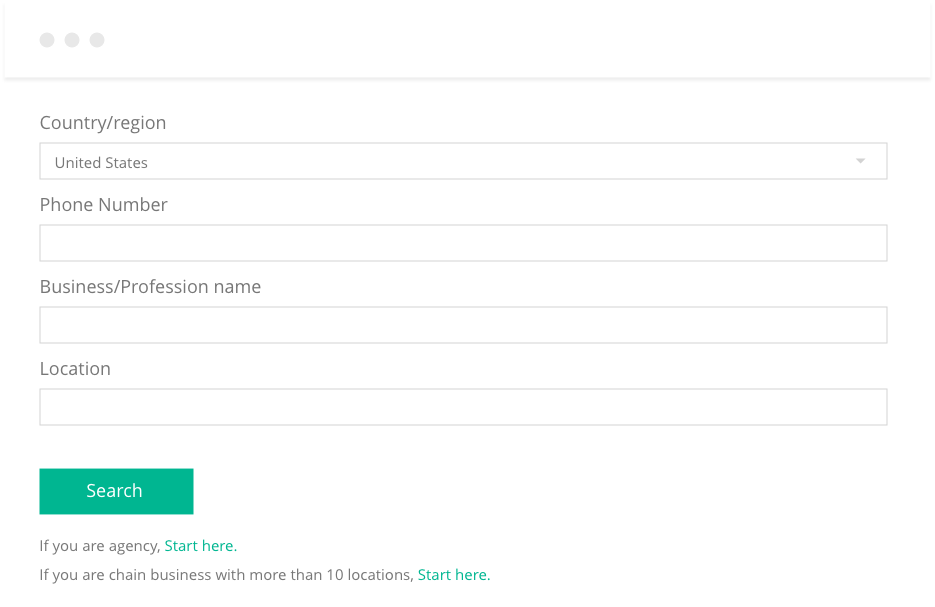Viewport: 935px width, 607px height.
Task: Click the 'If you are agency' text
Action: 100,546
